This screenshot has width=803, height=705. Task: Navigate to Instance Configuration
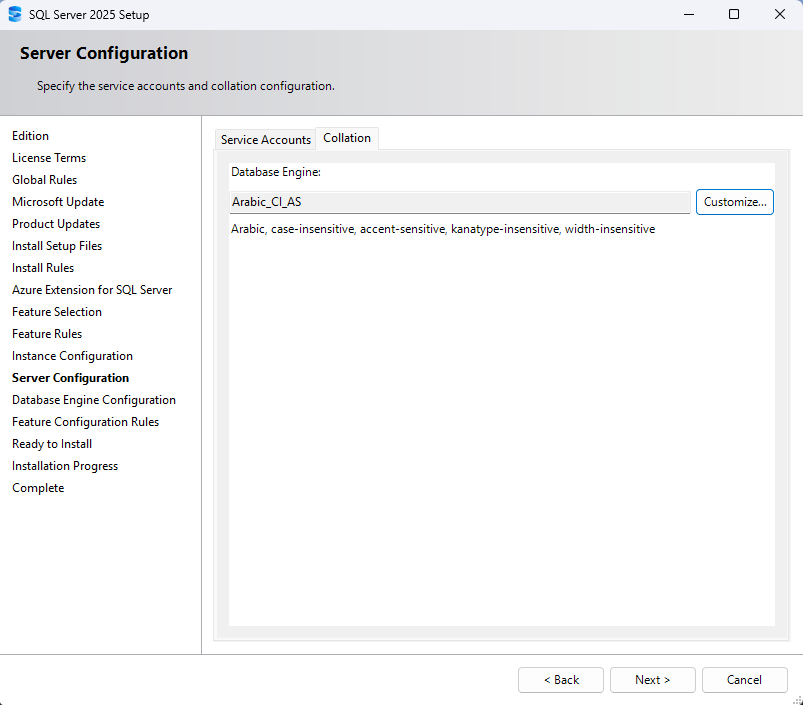[72, 355]
